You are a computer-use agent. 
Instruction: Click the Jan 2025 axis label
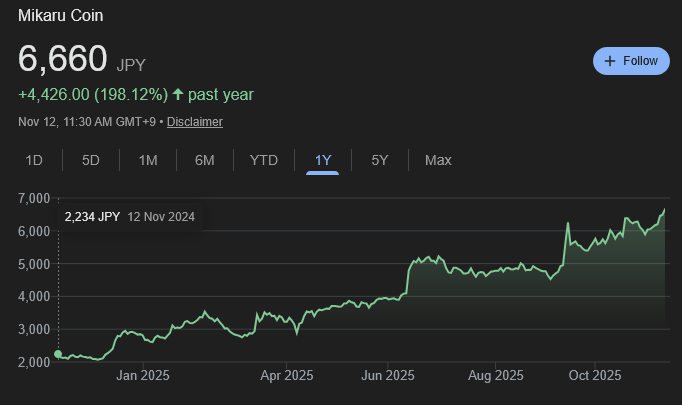point(143,375)
